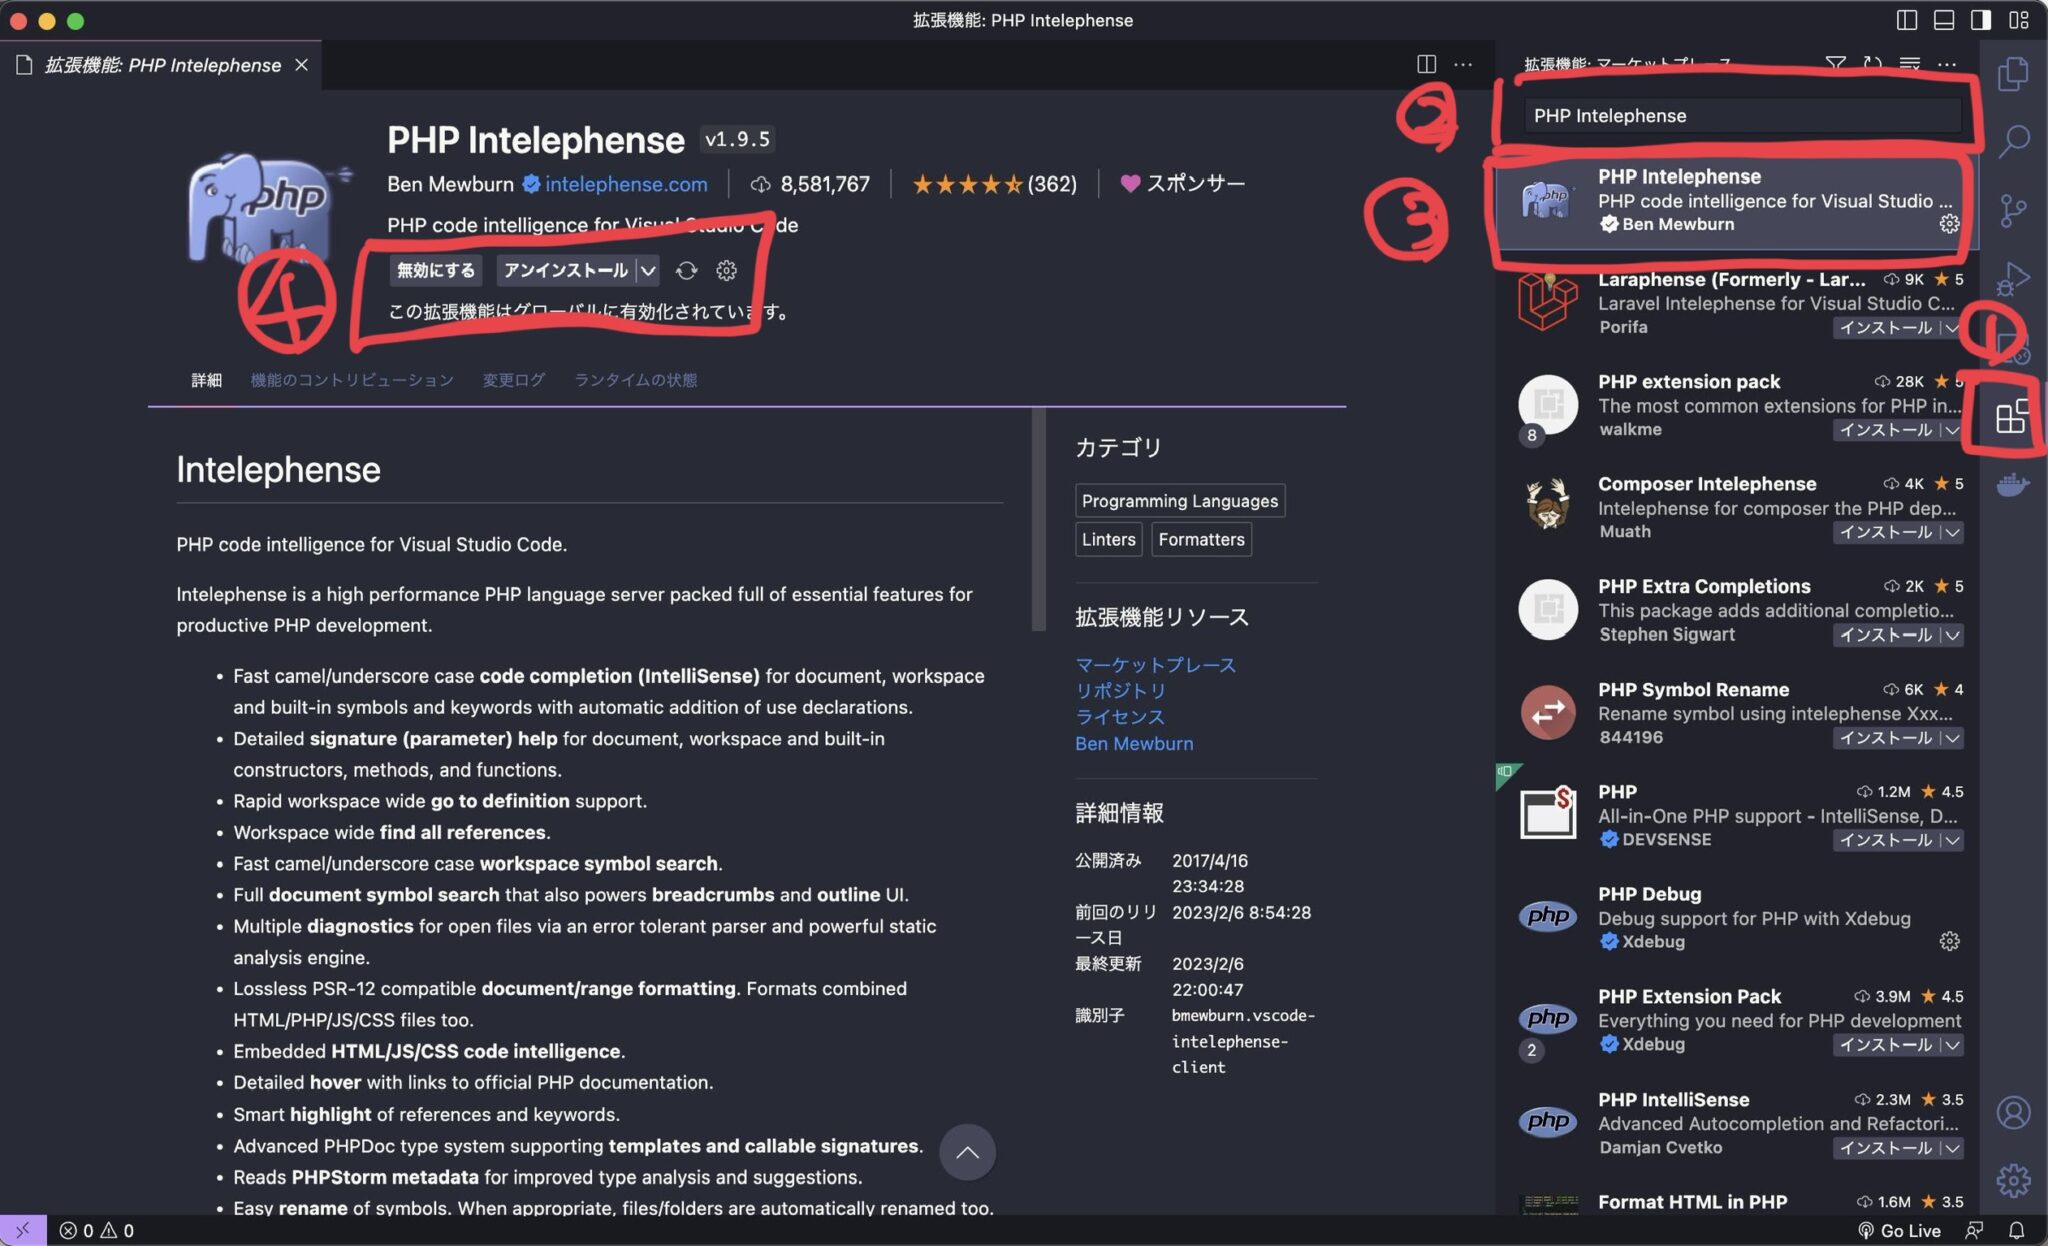Click the filter icon in the extensions panel

tap(1837, 63)
